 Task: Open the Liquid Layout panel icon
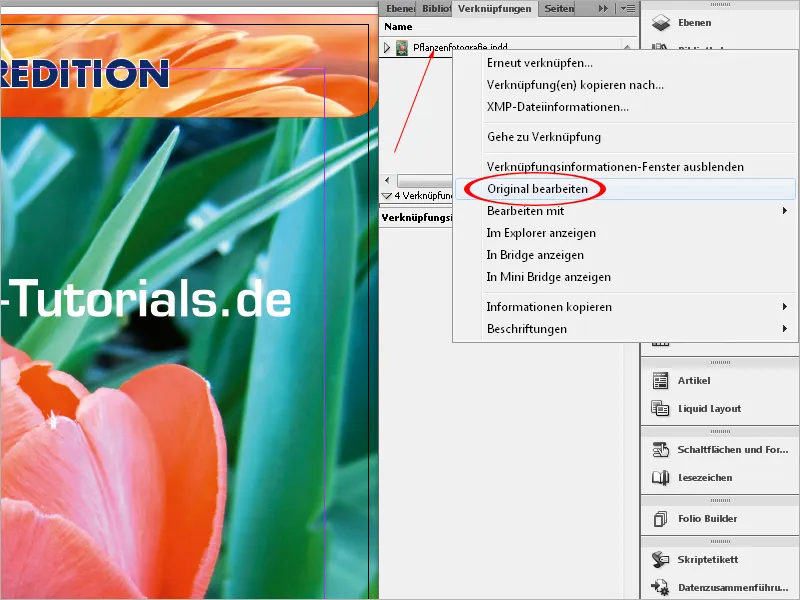coord(660,408)
